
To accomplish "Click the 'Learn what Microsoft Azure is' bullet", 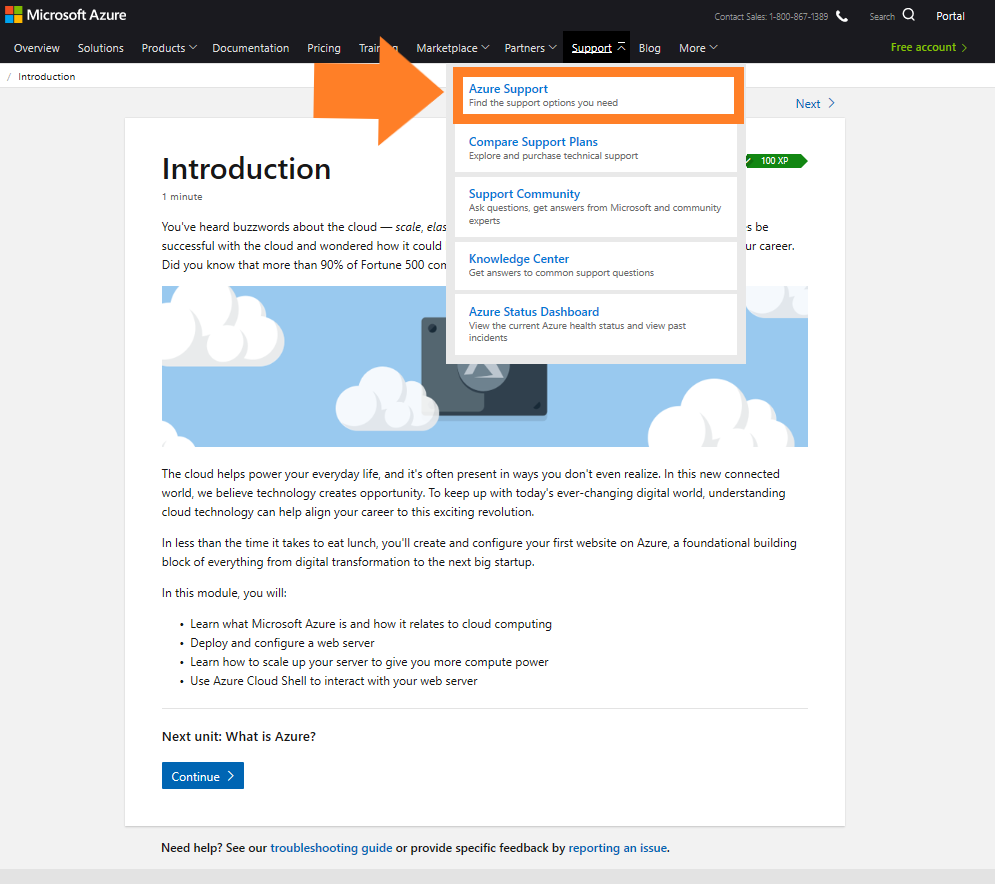I will pos(371,624).
